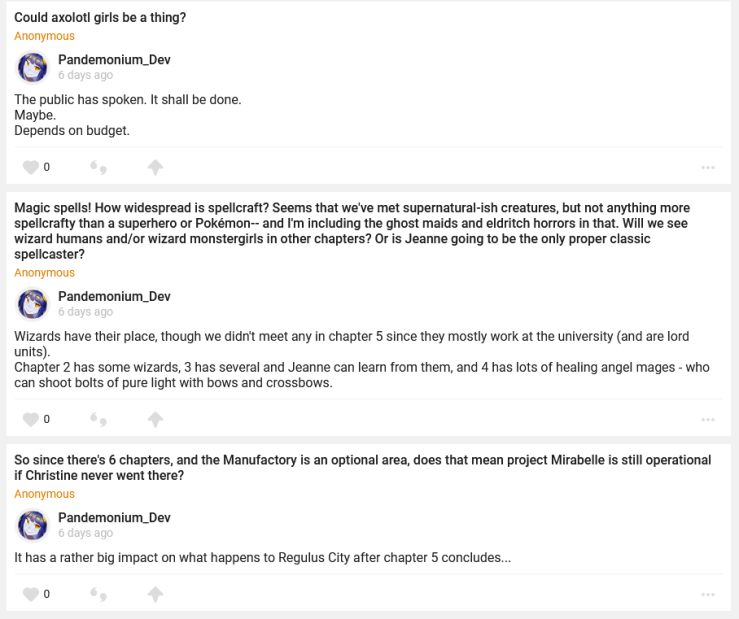739x619 pixels.
Task: Open more options for the magic spells answer
Action: pos(708,419)
